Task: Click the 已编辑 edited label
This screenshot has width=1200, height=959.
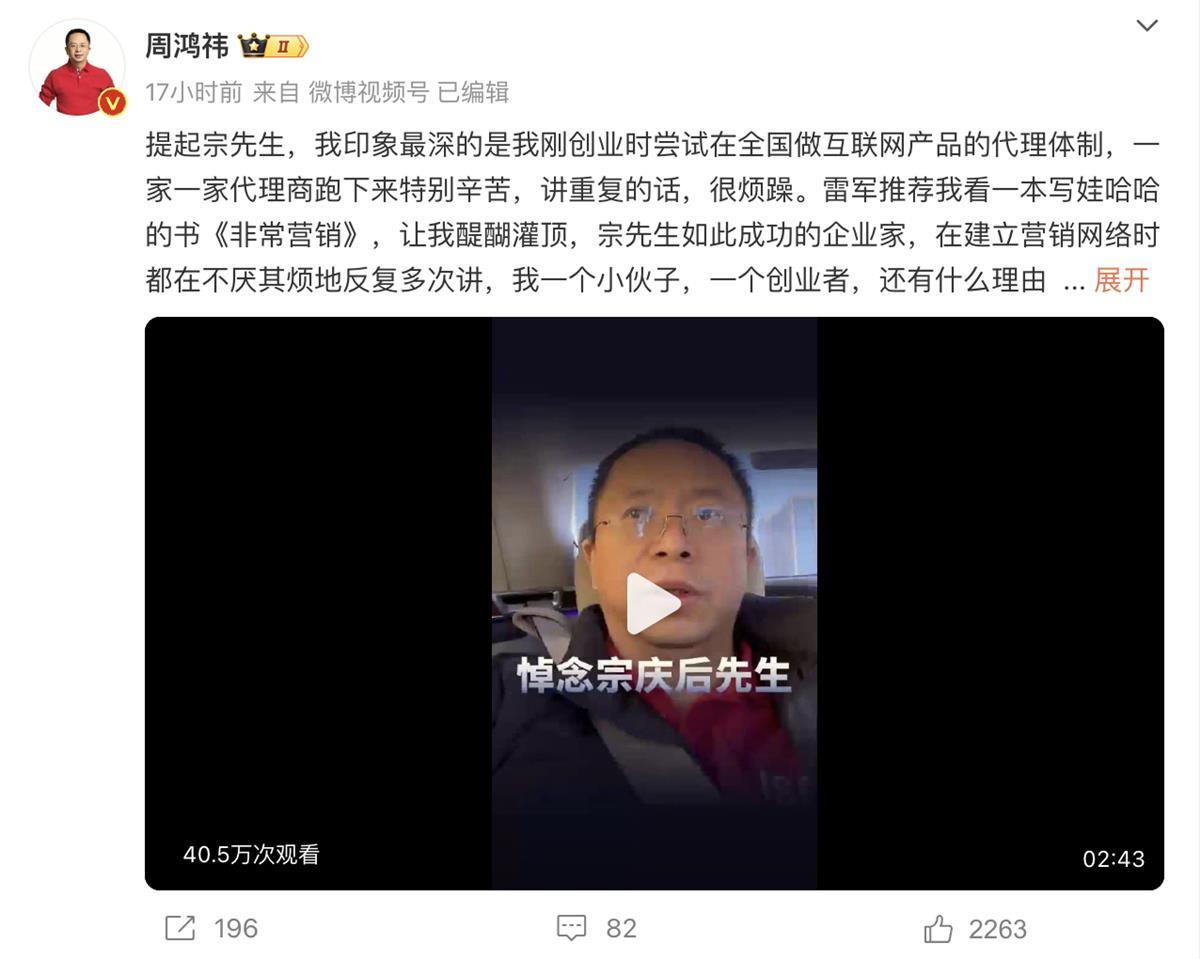Action: tap(474, 93)
